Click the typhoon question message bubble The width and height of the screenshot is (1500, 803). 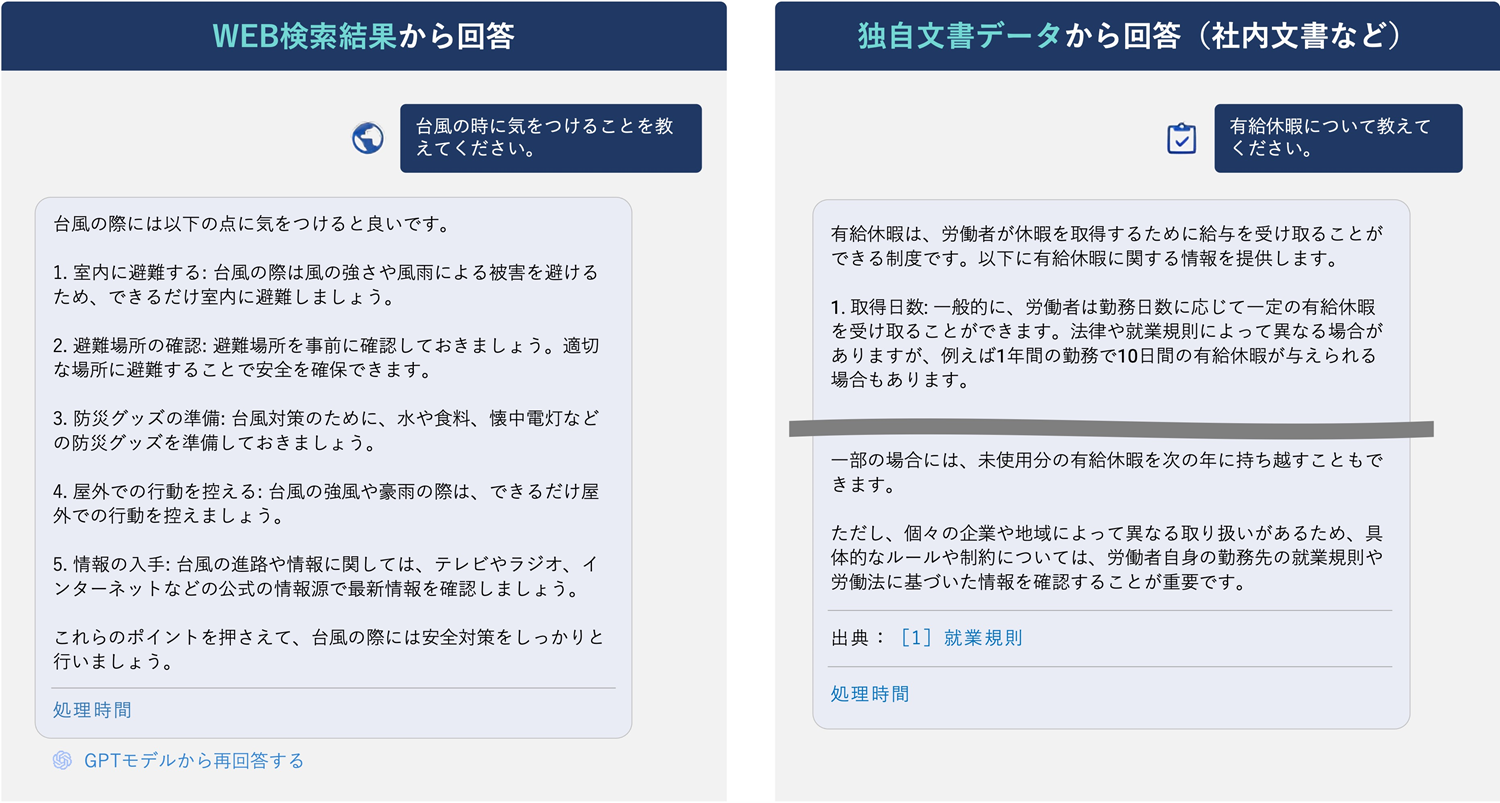[551, 138]
